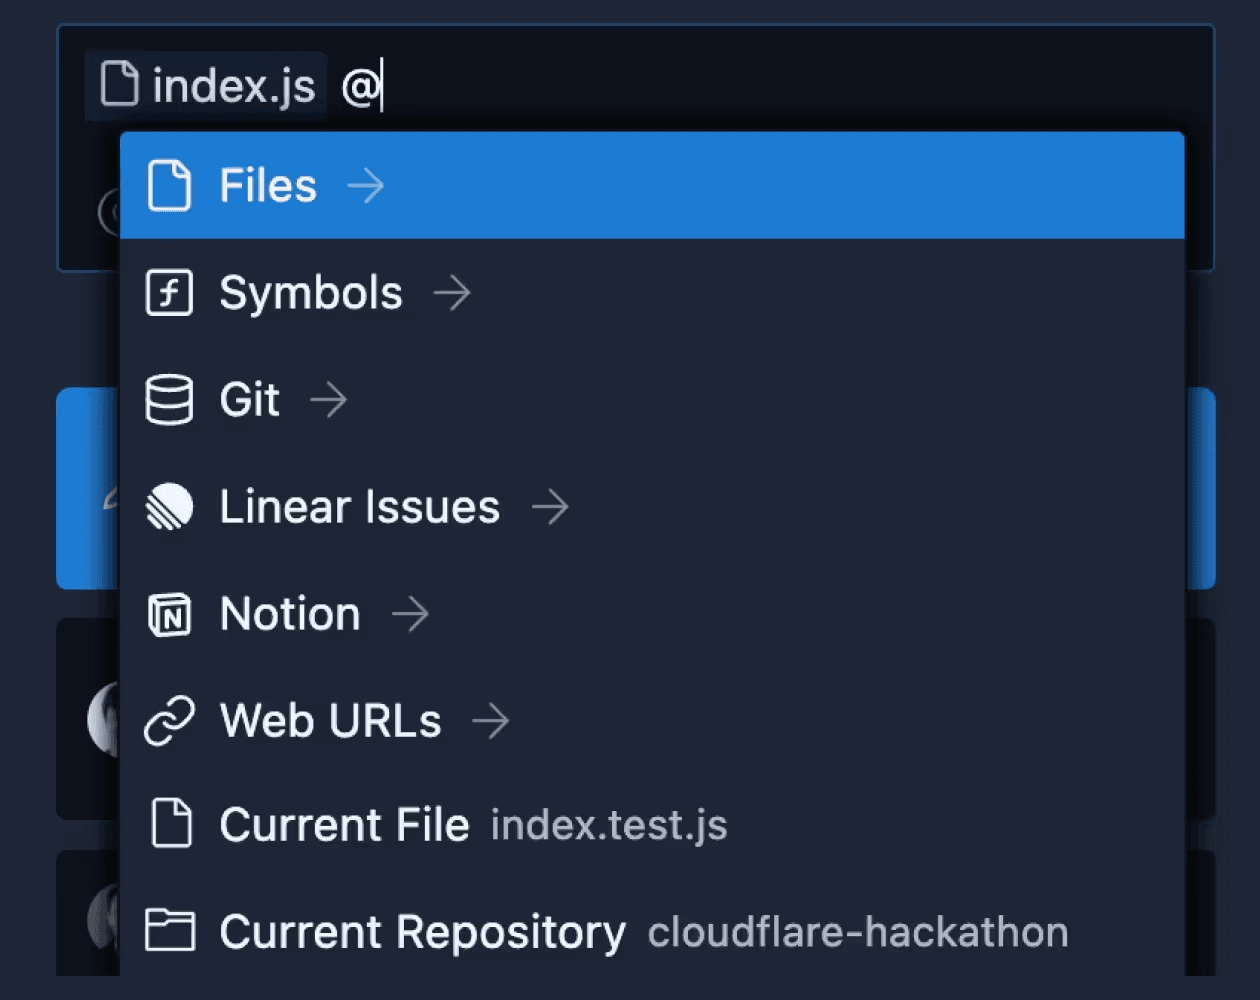This screenshot has height=1000, width=1260.
Task: Open the Linear Issues submenu arrow
Action: (x=550, y=507)
